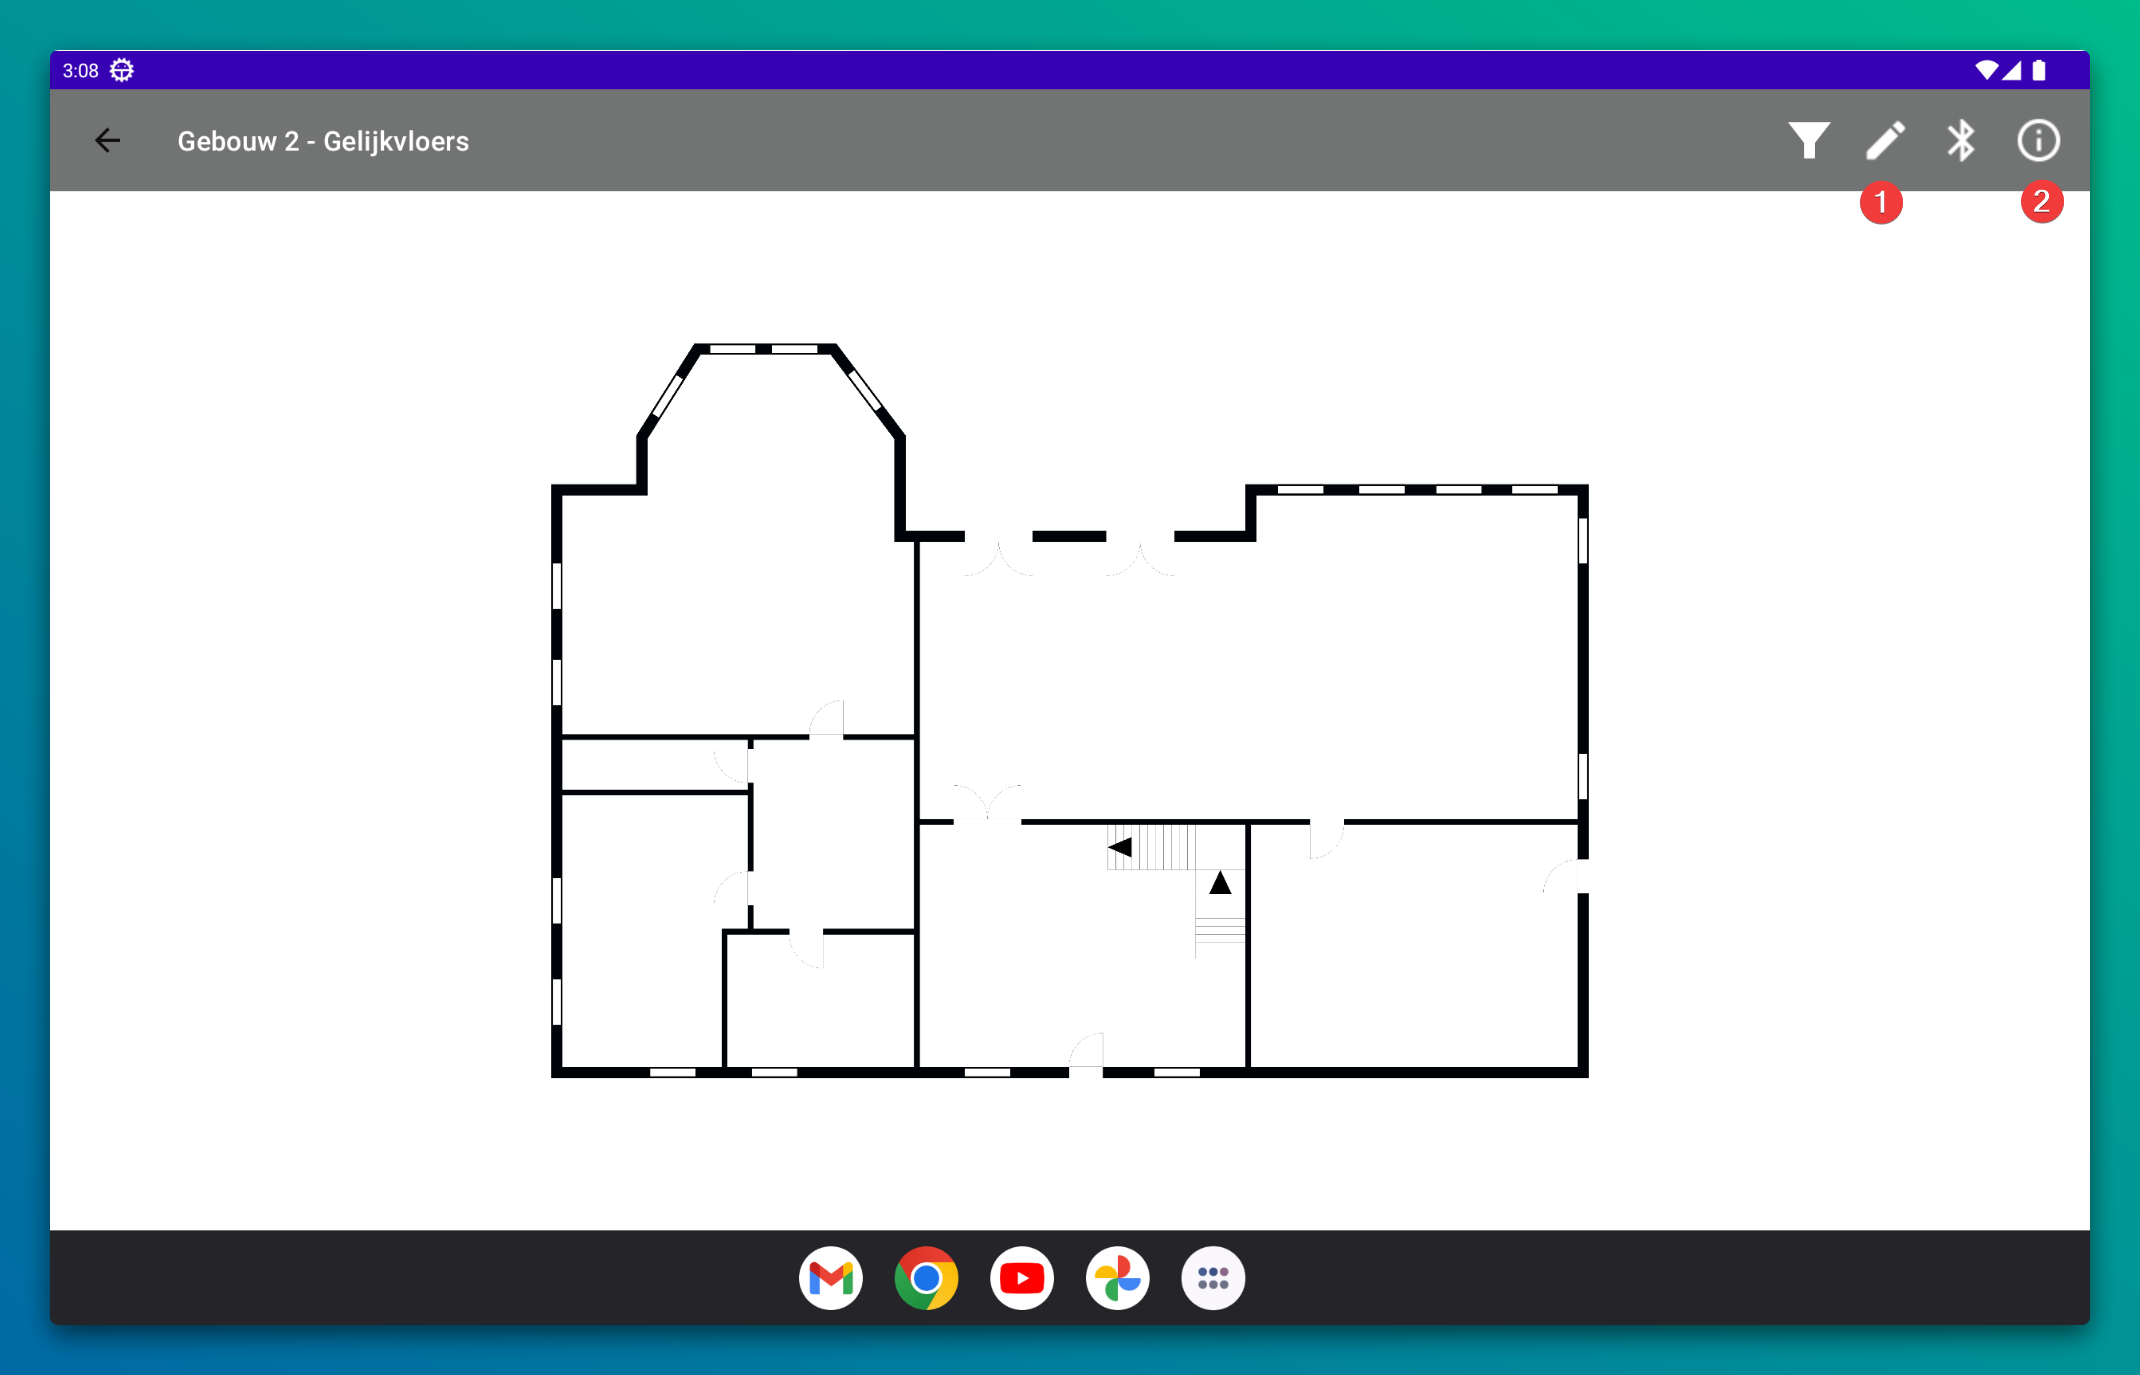Tap the upward staircase arrow marker
2140x1375 pixels.
click(1220, 883)
